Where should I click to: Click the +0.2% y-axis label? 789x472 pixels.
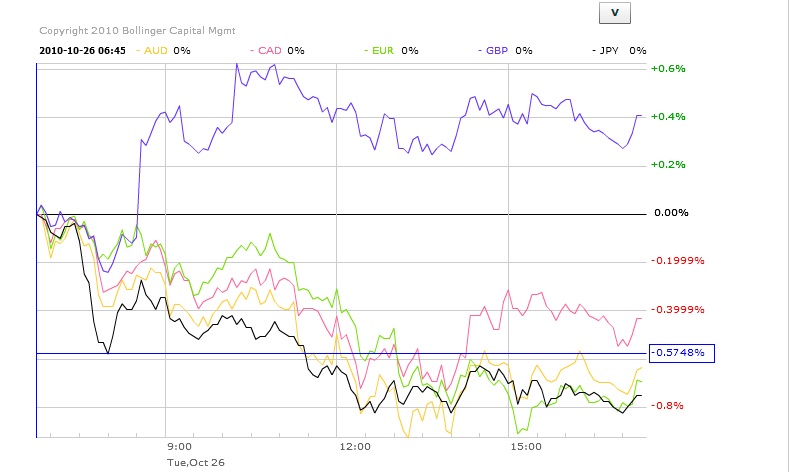tap(668, 165)
